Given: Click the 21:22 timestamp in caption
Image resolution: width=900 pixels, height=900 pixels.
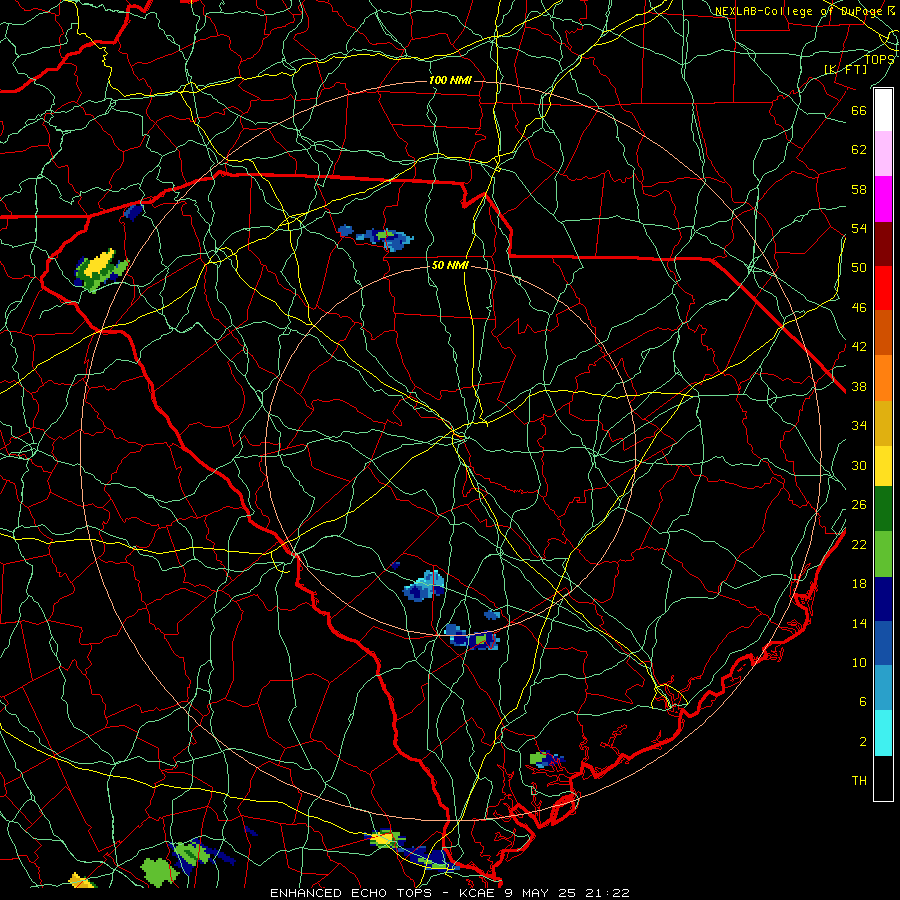Looking at the screenshot, I should click(x=607, y=893).
